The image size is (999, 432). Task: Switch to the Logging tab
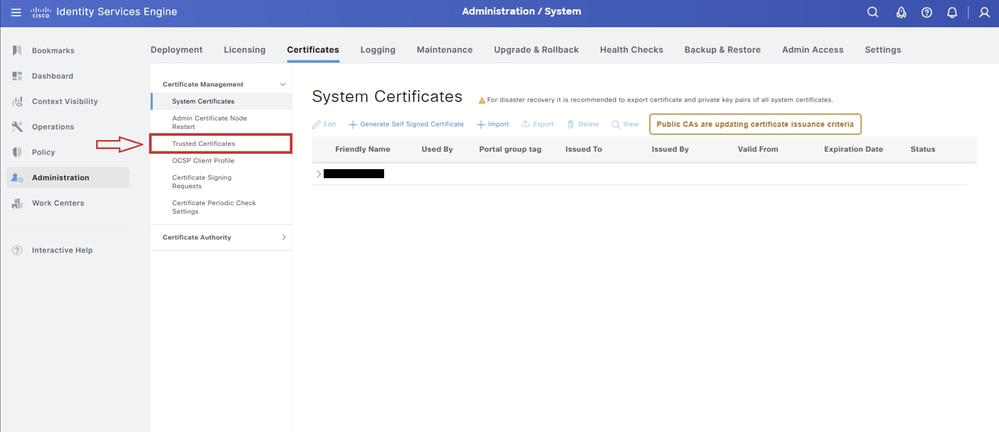click(378, 50)
